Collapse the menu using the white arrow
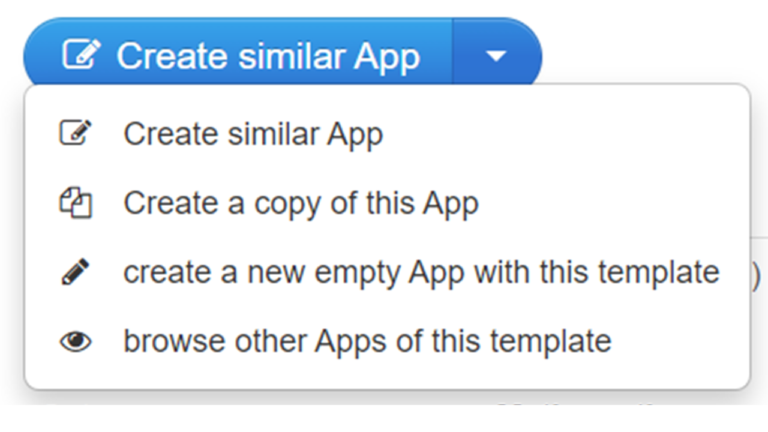Screen dimensions: 768x432 [x=497, y=56]
